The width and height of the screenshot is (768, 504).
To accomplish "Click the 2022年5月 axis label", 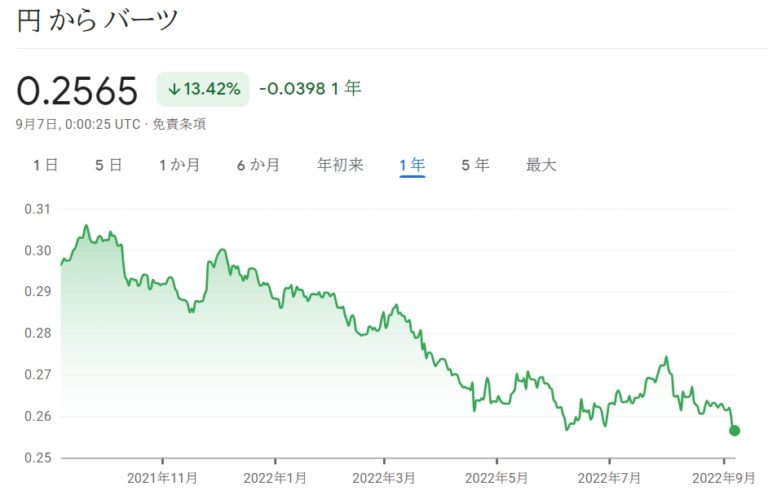I will tap(497, 477).
